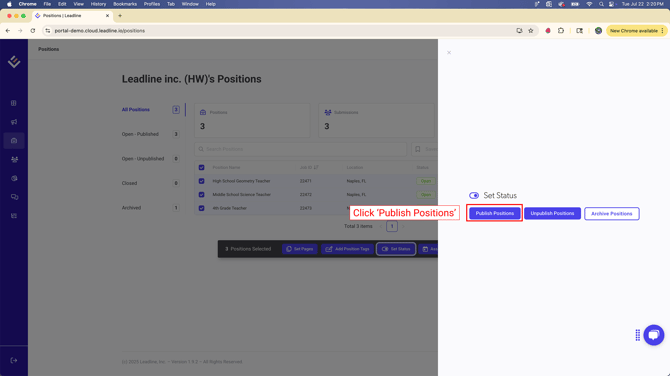This screenshot has height=376, width=670.
Task: Click job ID 22471
Action: point(306,181)
